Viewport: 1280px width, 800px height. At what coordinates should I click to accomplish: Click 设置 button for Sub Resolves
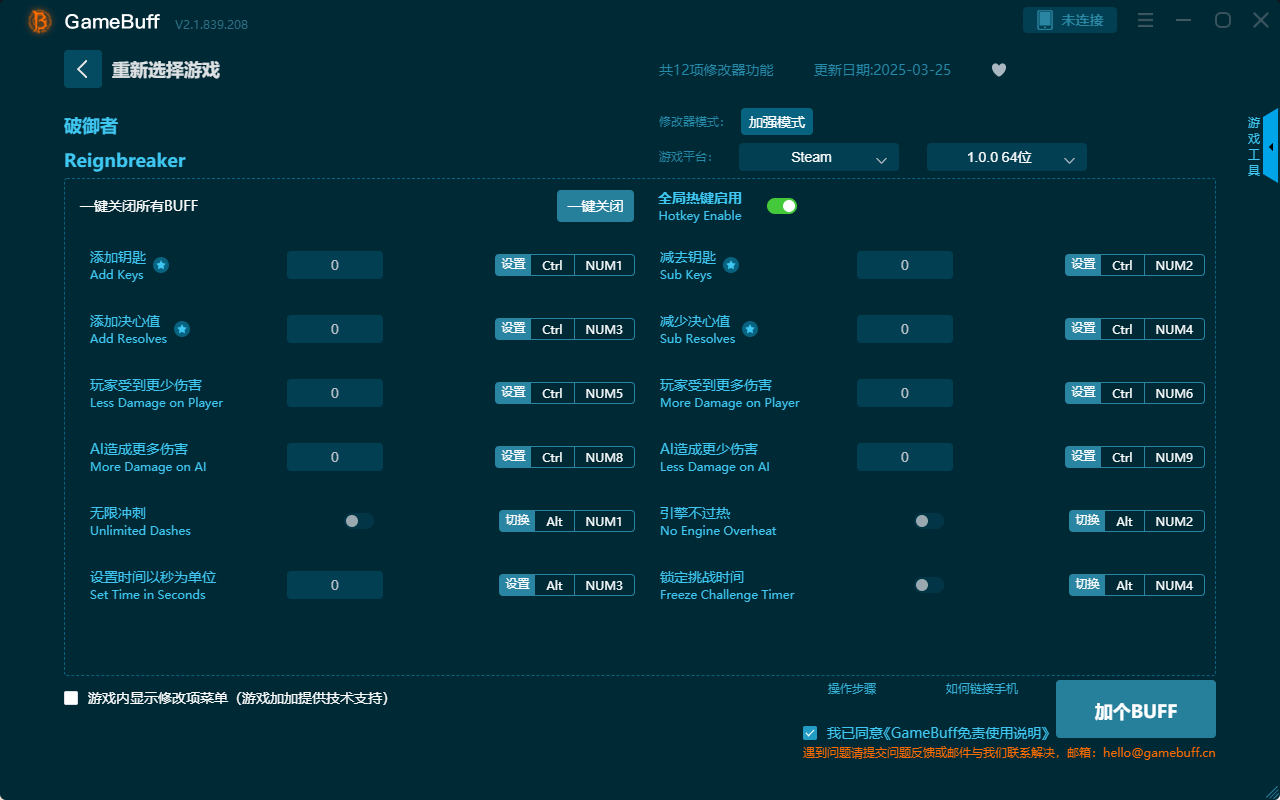[x=1083, y=329]
